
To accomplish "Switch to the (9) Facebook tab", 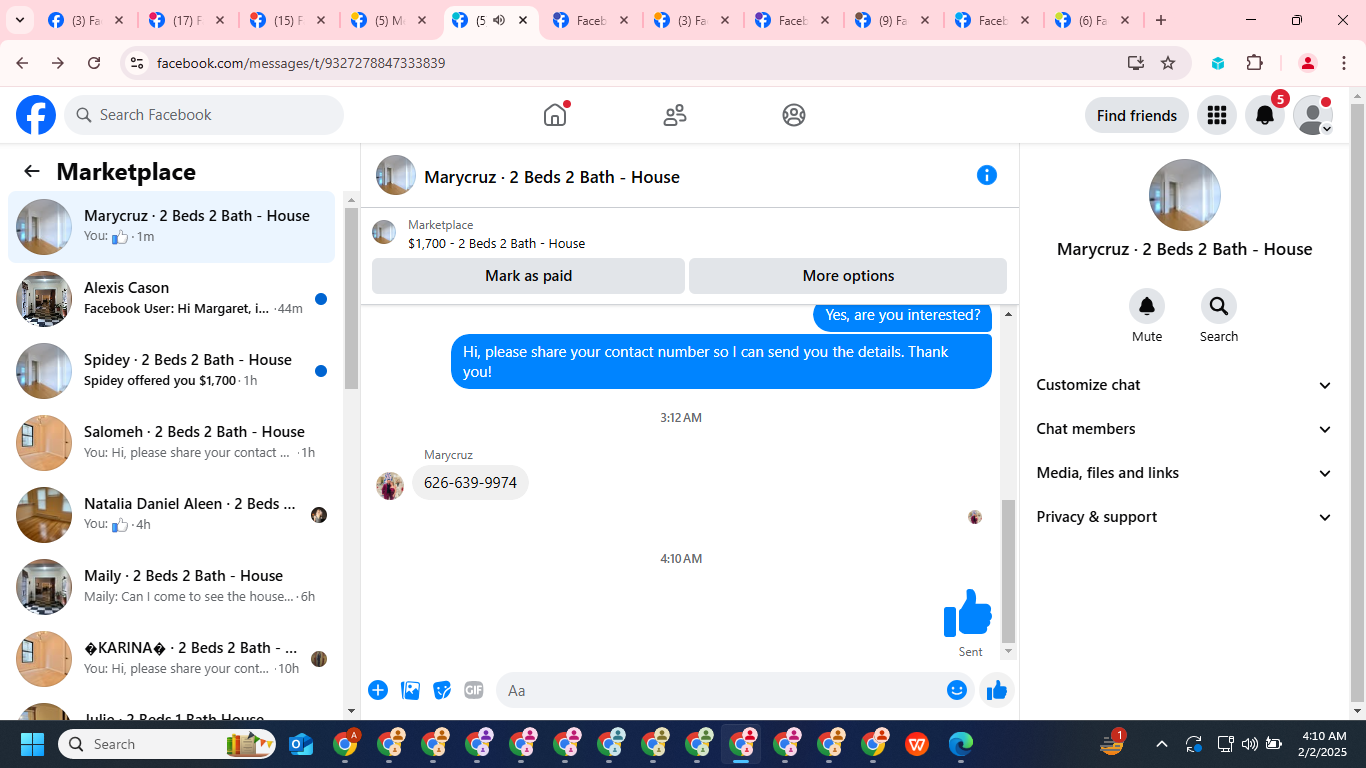I will (892, 20).
